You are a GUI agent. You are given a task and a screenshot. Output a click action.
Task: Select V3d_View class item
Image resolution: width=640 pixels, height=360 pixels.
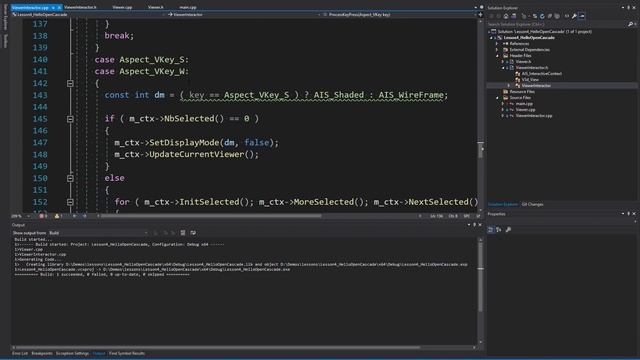[530, 80]
